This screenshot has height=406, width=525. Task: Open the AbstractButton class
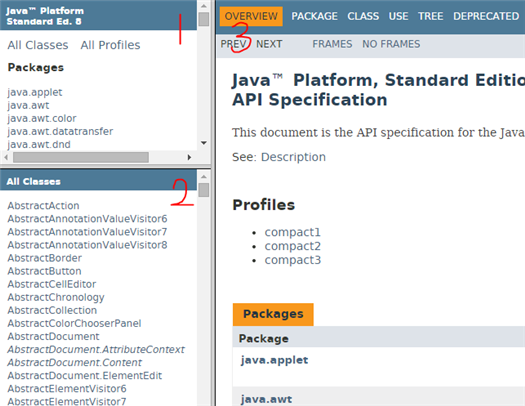click(44, 271)
